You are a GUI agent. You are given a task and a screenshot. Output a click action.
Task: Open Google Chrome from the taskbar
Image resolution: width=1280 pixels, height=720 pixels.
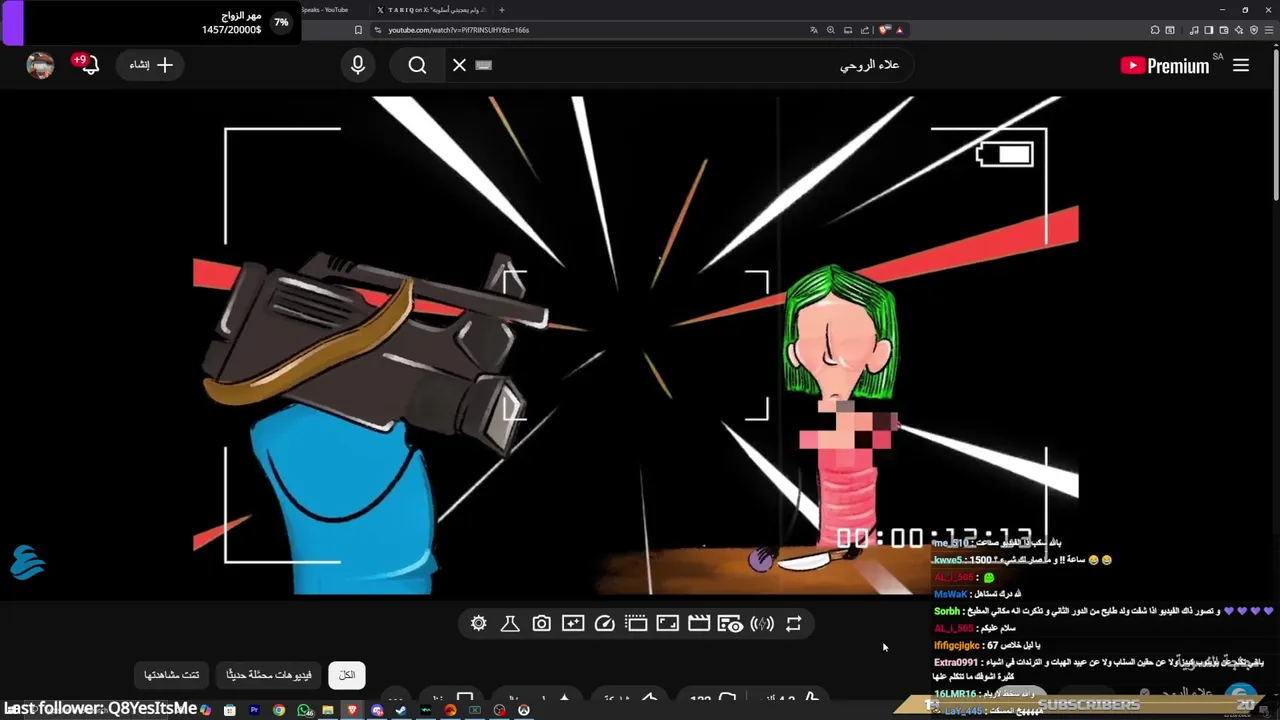coord(279,710)
